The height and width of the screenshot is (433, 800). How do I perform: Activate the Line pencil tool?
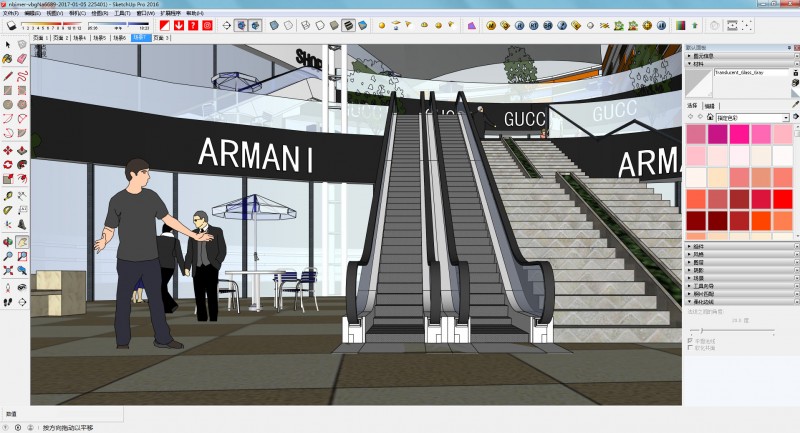pos(8,77)
